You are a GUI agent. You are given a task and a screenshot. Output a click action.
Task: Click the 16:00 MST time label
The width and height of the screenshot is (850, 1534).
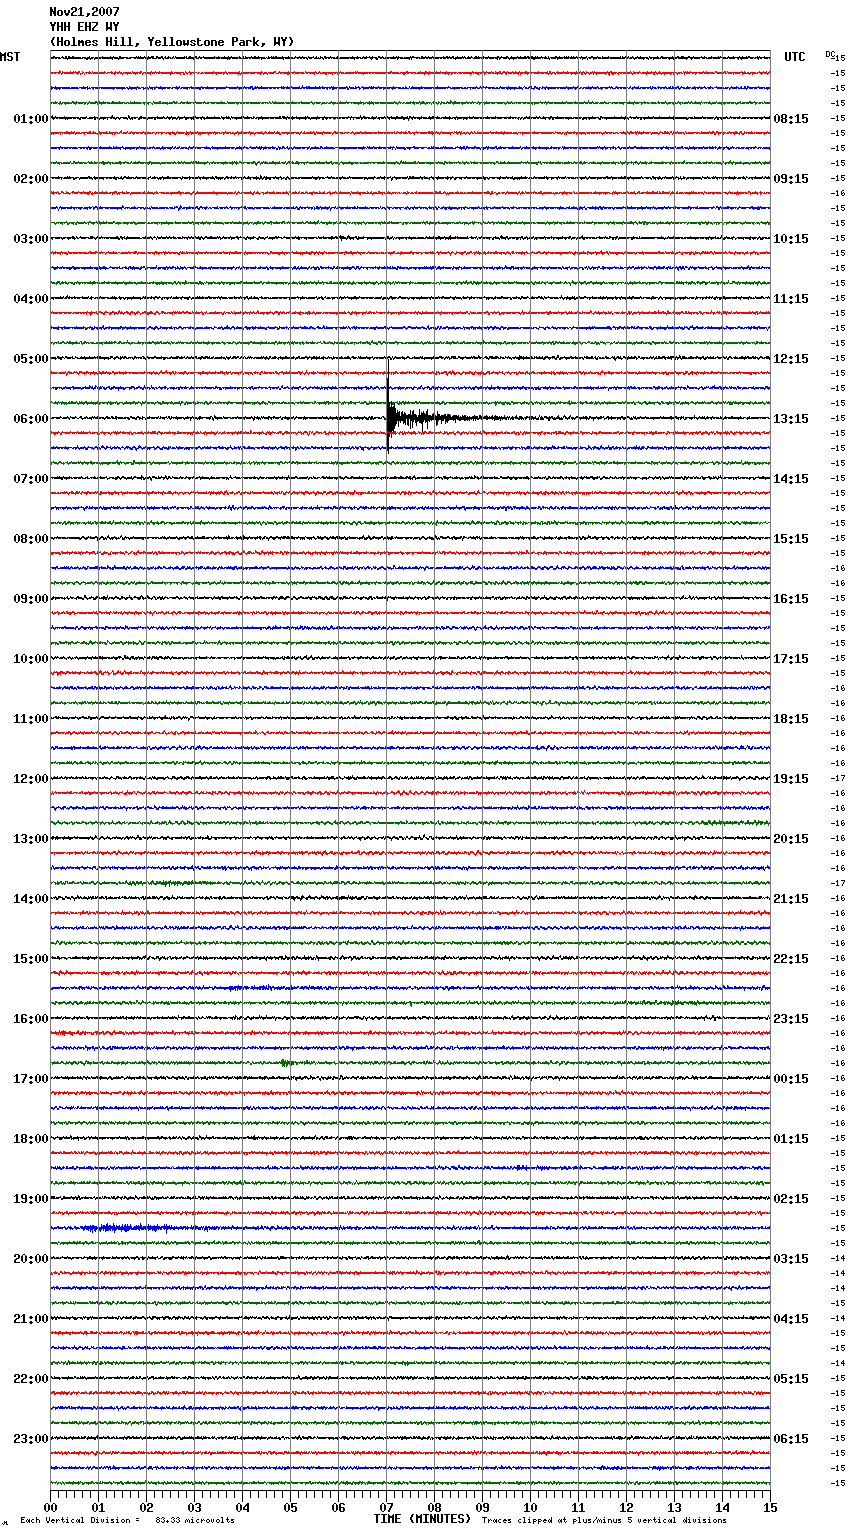pyautogui.click(x=30, y=1019)
